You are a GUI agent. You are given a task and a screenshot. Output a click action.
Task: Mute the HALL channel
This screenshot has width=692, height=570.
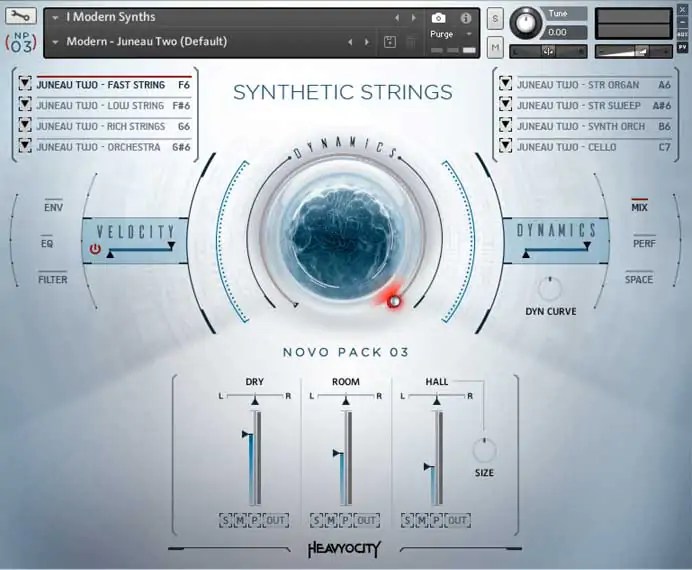422,521
